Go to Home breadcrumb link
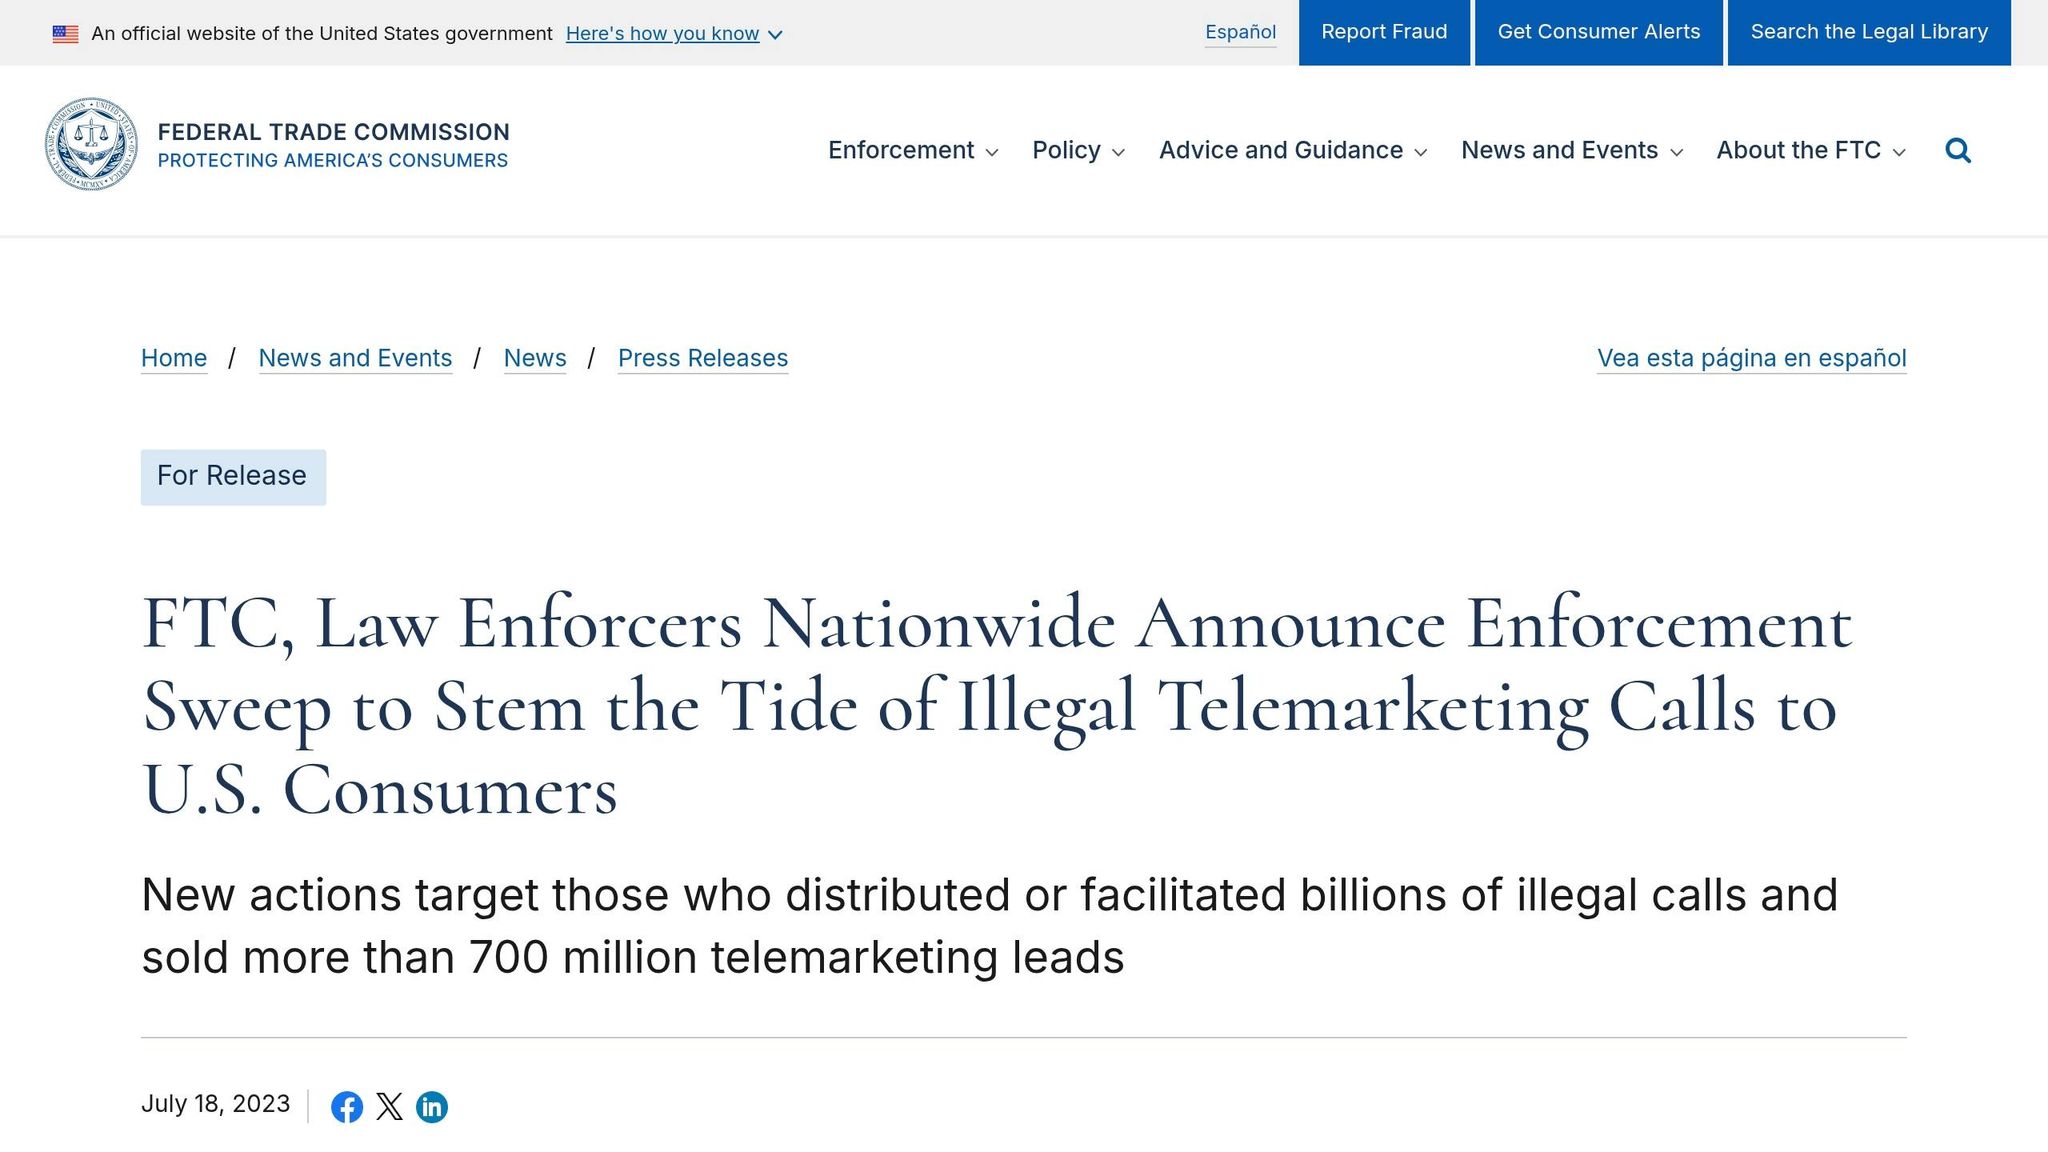Image resolution: width=2048 pixels, height=1152 pixels. tap(174, 358)
